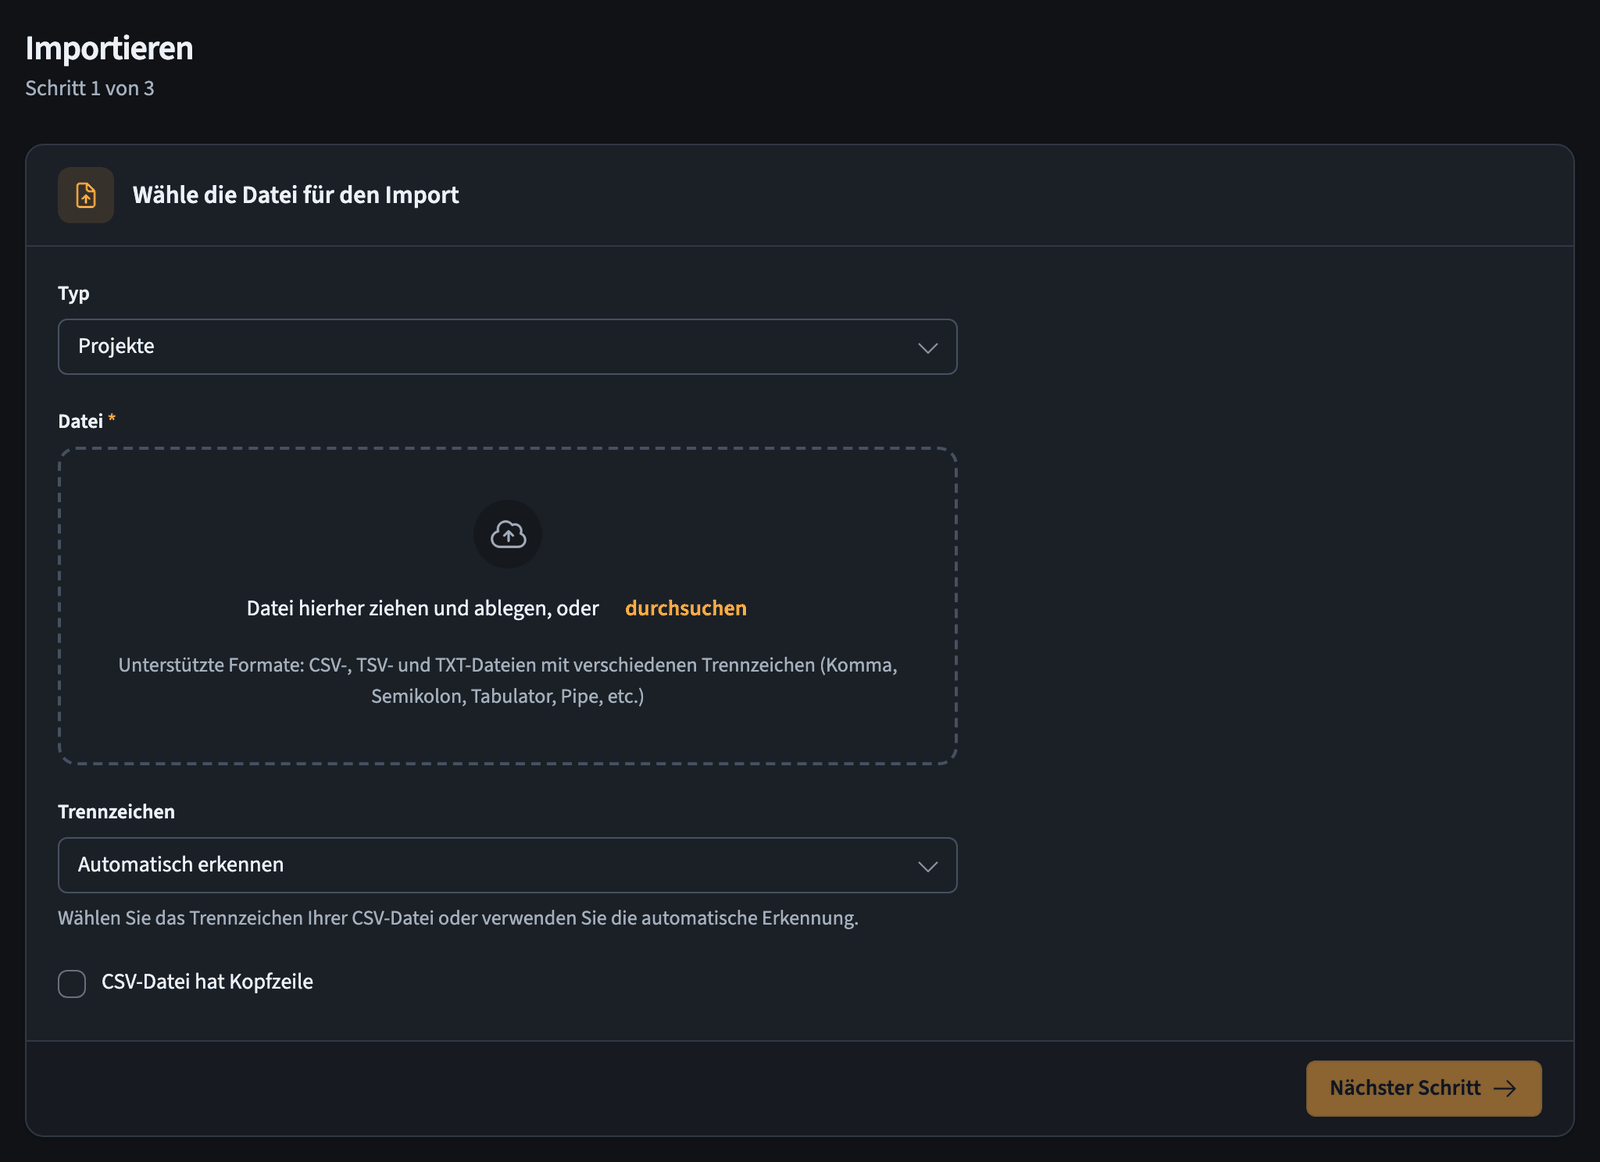Click the durchsuchen link
This screenshot has width=1600, height=1162.
tap(686, 608)
